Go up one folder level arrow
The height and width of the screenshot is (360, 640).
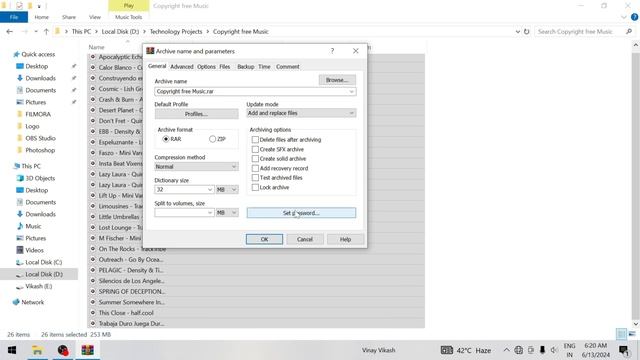[x=46, y=31]
